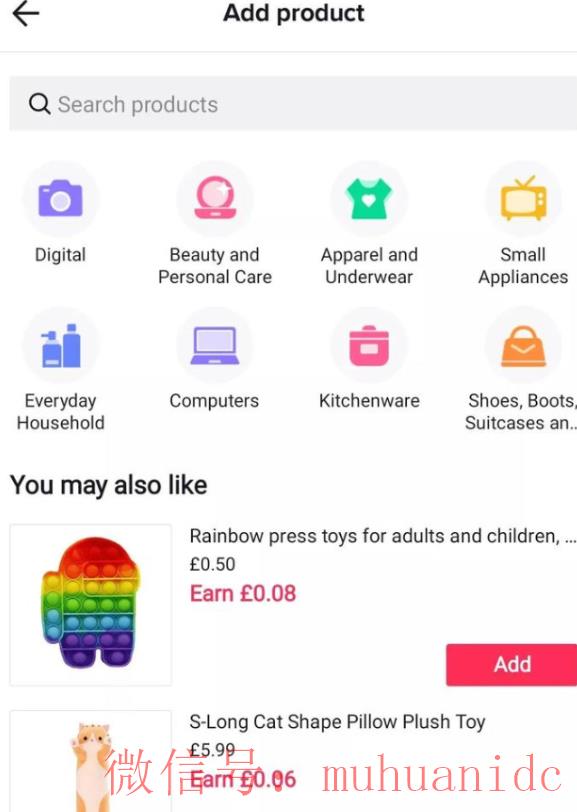The width and height of the screenshot is (577, 812).
Task: Tap the Earn £0.08 commission text
Action: [243, 593]
